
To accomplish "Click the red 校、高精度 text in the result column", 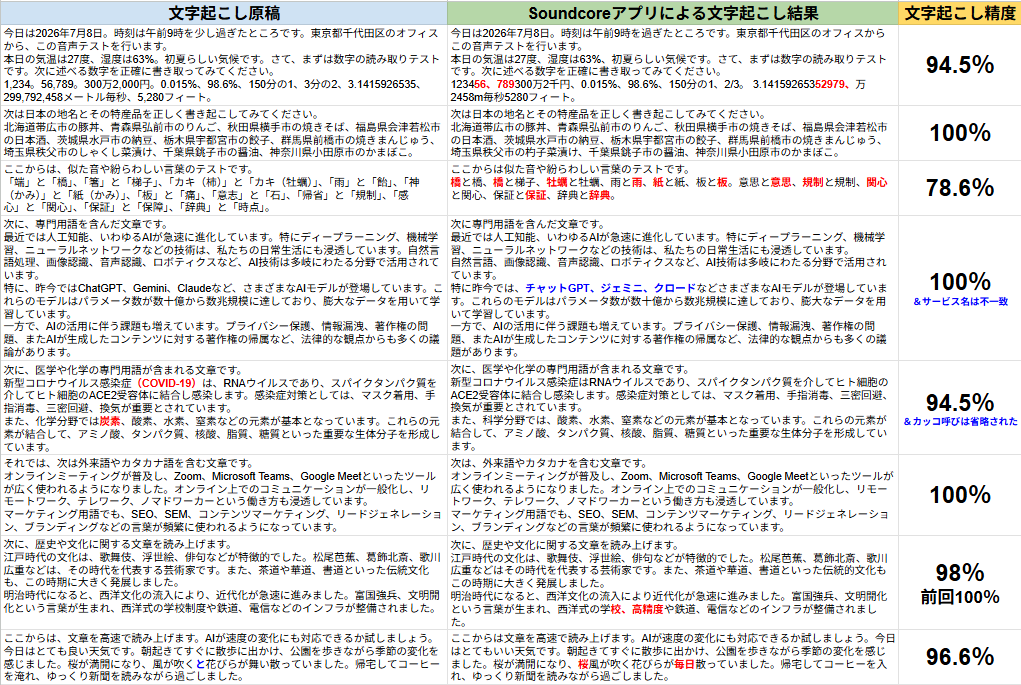I will tap(637, 609).
